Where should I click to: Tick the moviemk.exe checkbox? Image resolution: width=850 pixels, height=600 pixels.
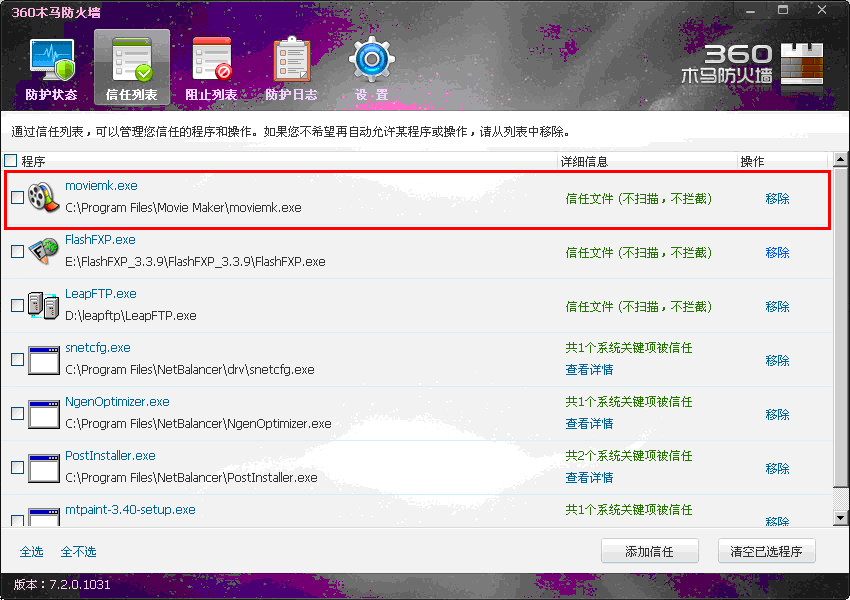[x=17, y=197]
